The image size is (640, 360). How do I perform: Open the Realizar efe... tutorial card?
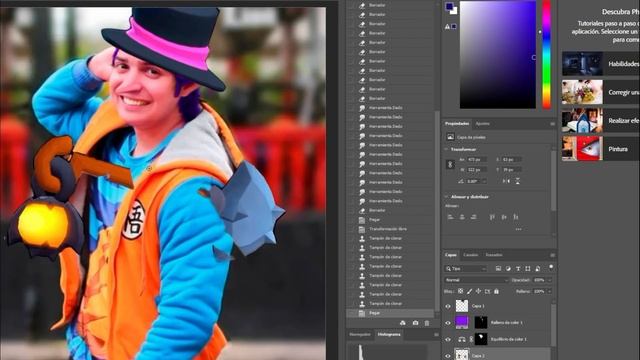click(x=600, y=120)
